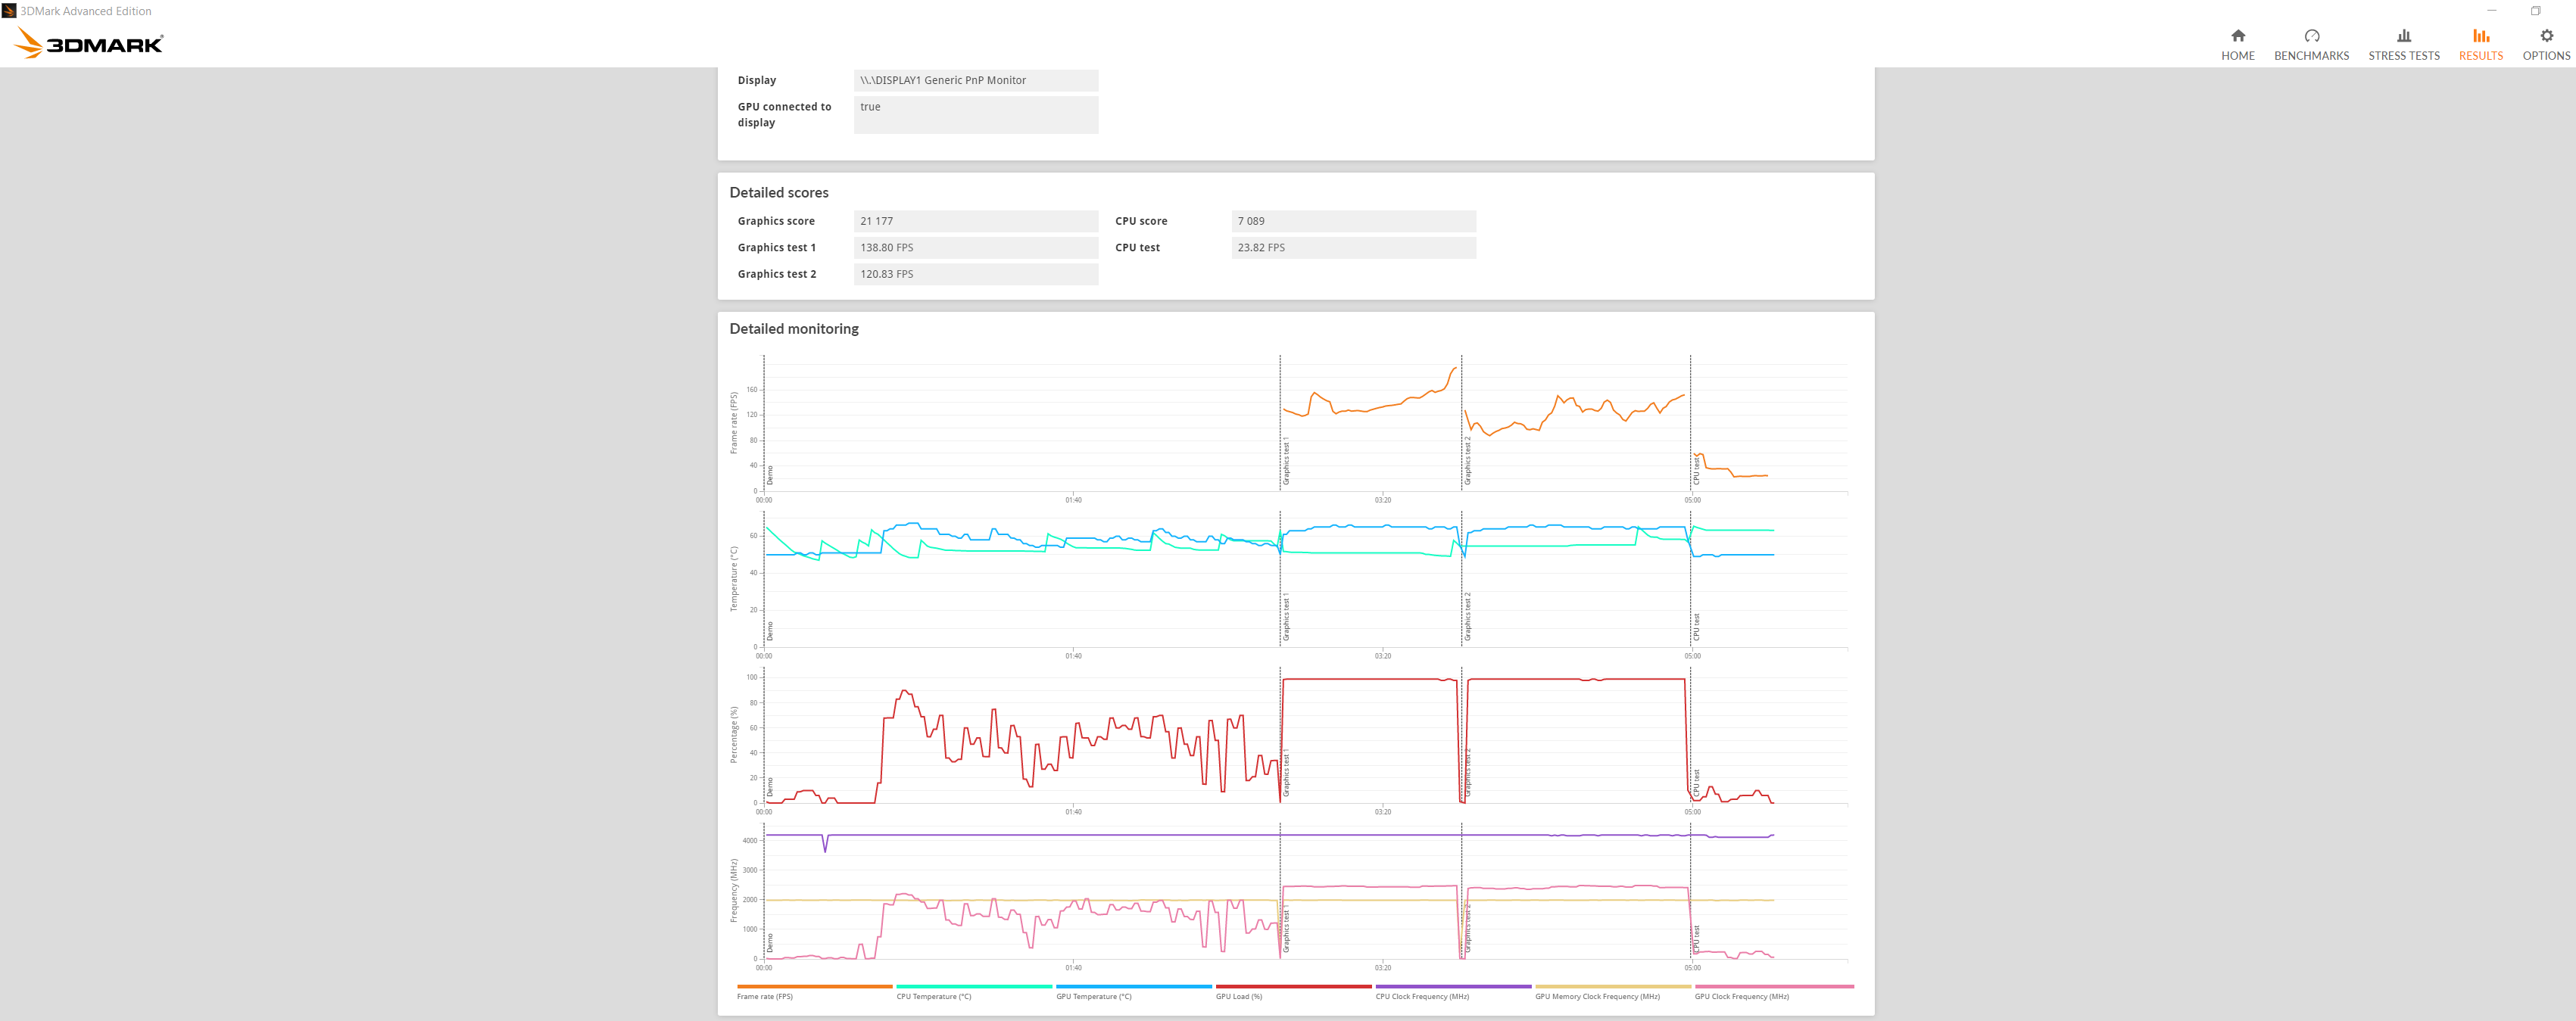Toggle the CPU Clock Frequency legend entry
The height and width of the screenshot is (1021, 2576).
pos(1421,996)
